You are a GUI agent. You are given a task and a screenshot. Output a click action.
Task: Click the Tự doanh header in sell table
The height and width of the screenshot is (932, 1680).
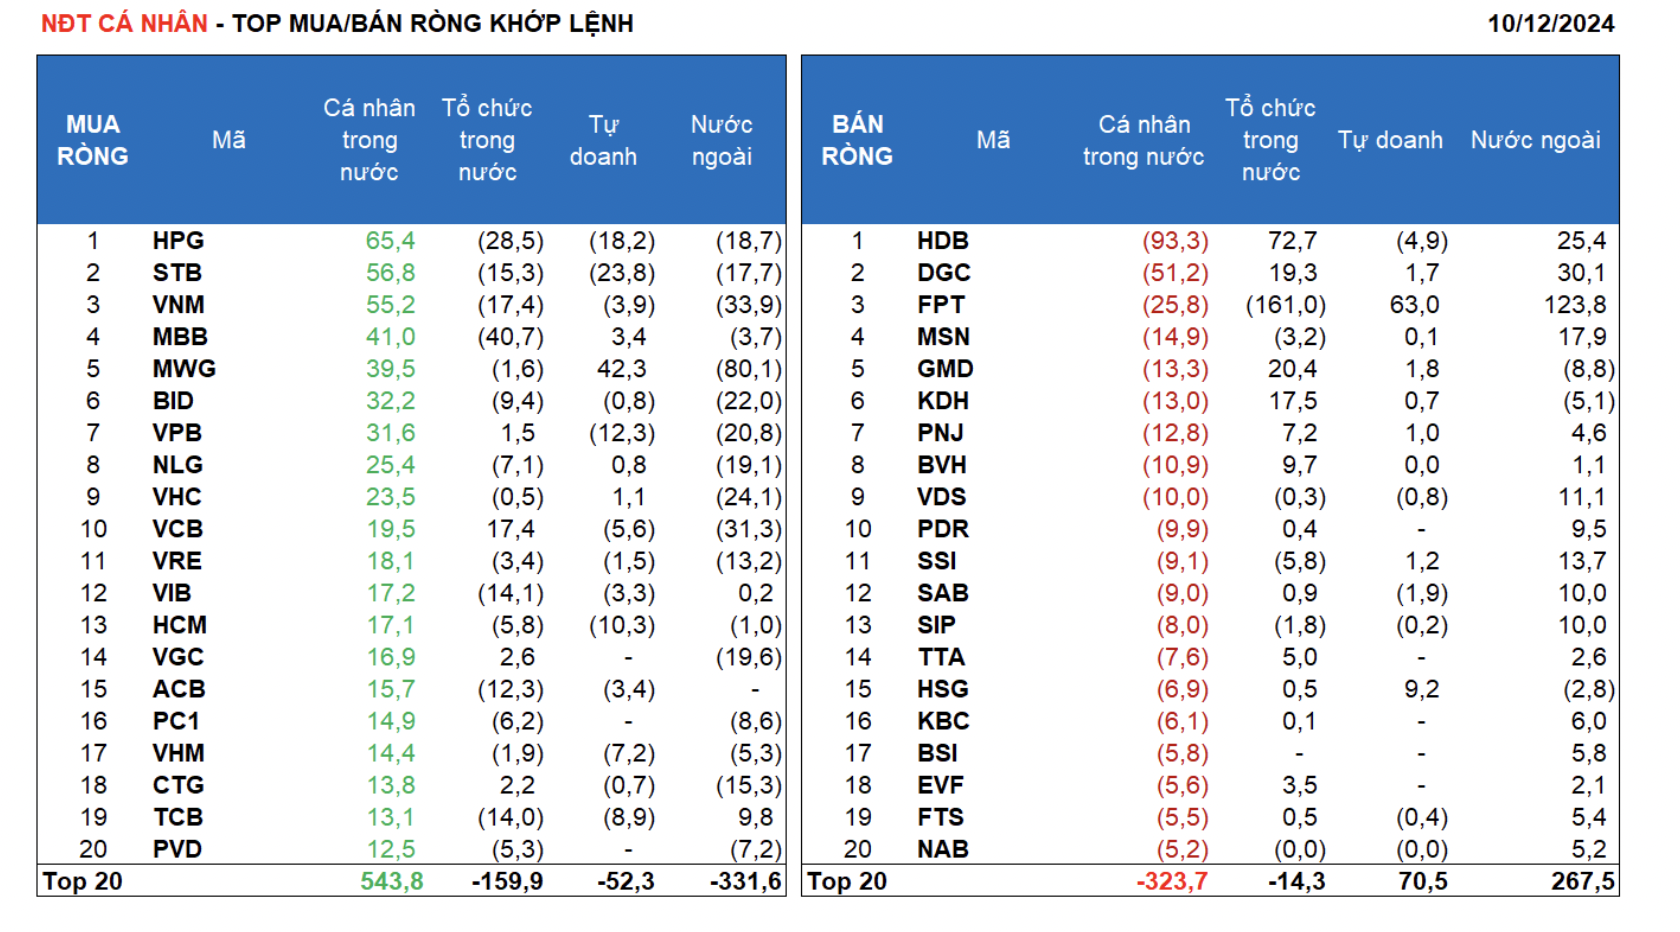[x=1390, y=140]
